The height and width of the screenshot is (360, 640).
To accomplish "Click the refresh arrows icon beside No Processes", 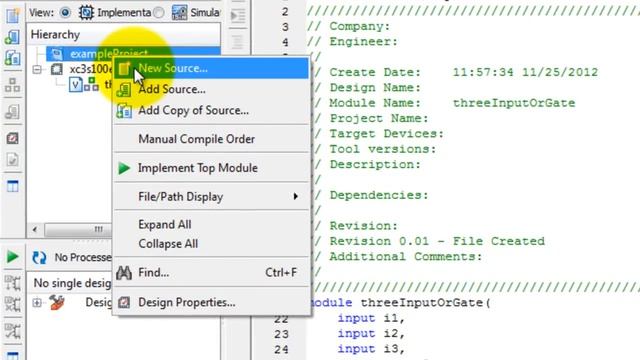I will 39,258.
